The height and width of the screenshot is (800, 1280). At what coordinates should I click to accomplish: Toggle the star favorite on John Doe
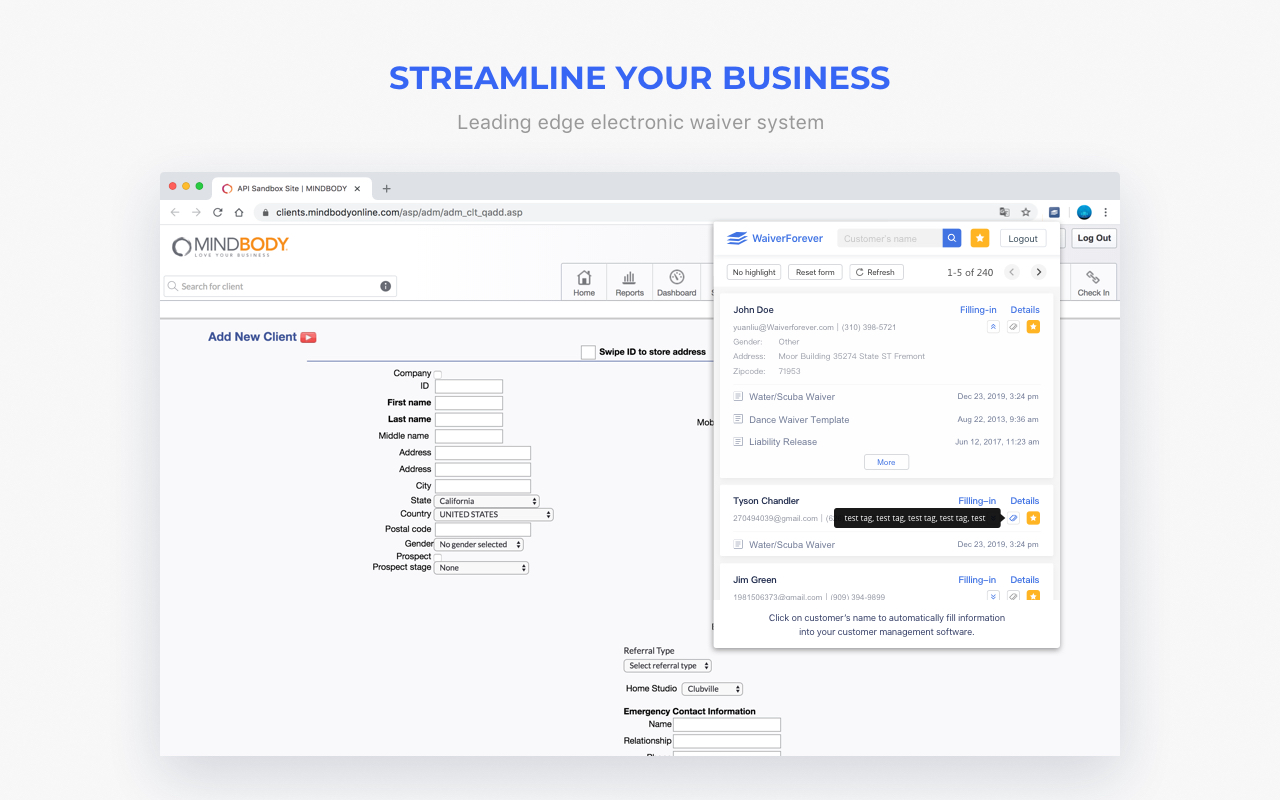(x=1033, y=326)
